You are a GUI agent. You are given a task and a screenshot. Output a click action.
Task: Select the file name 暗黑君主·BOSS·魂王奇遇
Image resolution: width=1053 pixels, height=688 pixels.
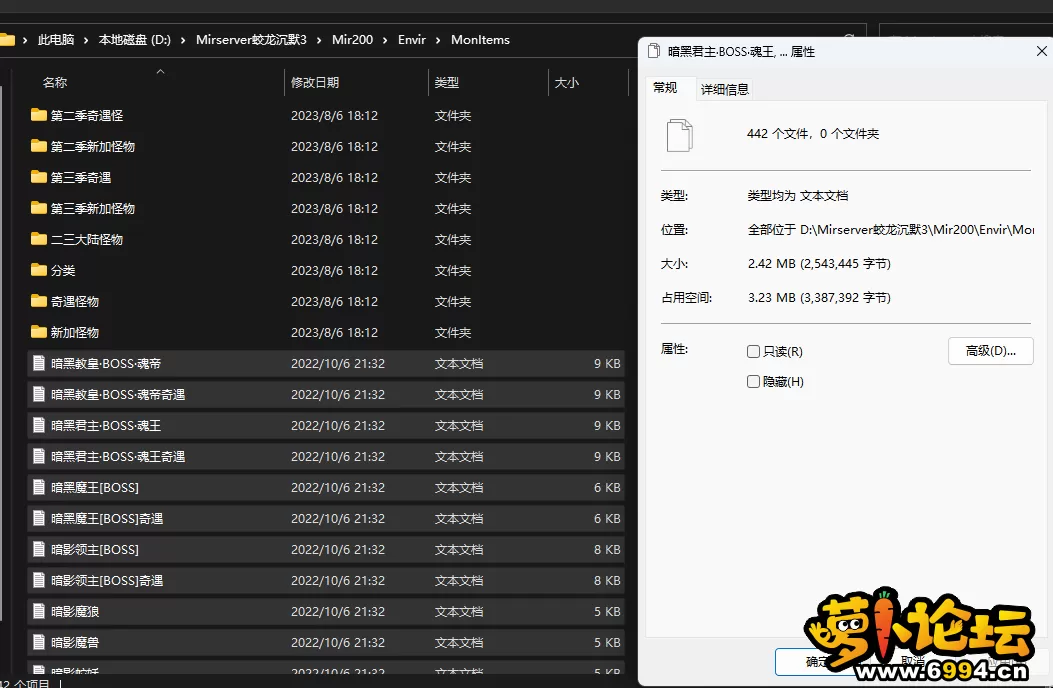[x=118, y=456]
